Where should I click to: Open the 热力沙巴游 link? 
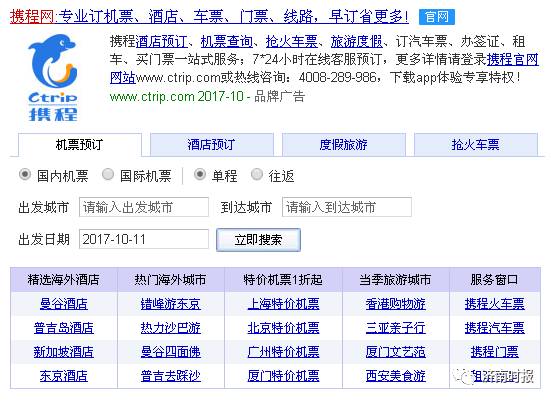[x=171, y=328]
